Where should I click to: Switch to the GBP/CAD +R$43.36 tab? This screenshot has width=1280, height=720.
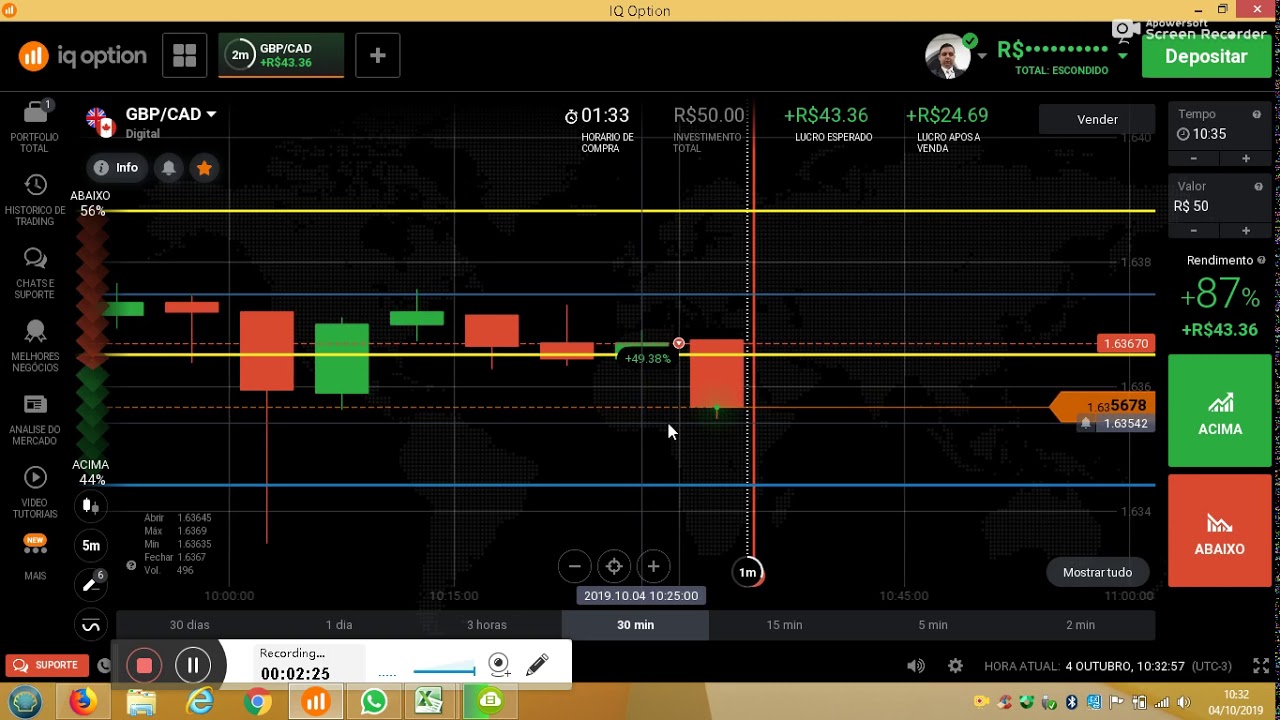click(281, 56)
